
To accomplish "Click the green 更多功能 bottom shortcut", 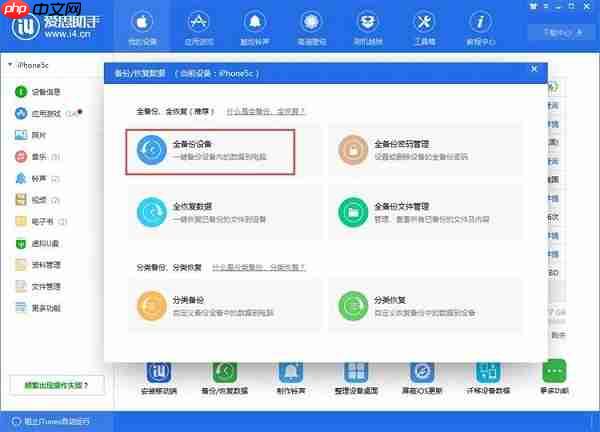I will click(554, 378).
